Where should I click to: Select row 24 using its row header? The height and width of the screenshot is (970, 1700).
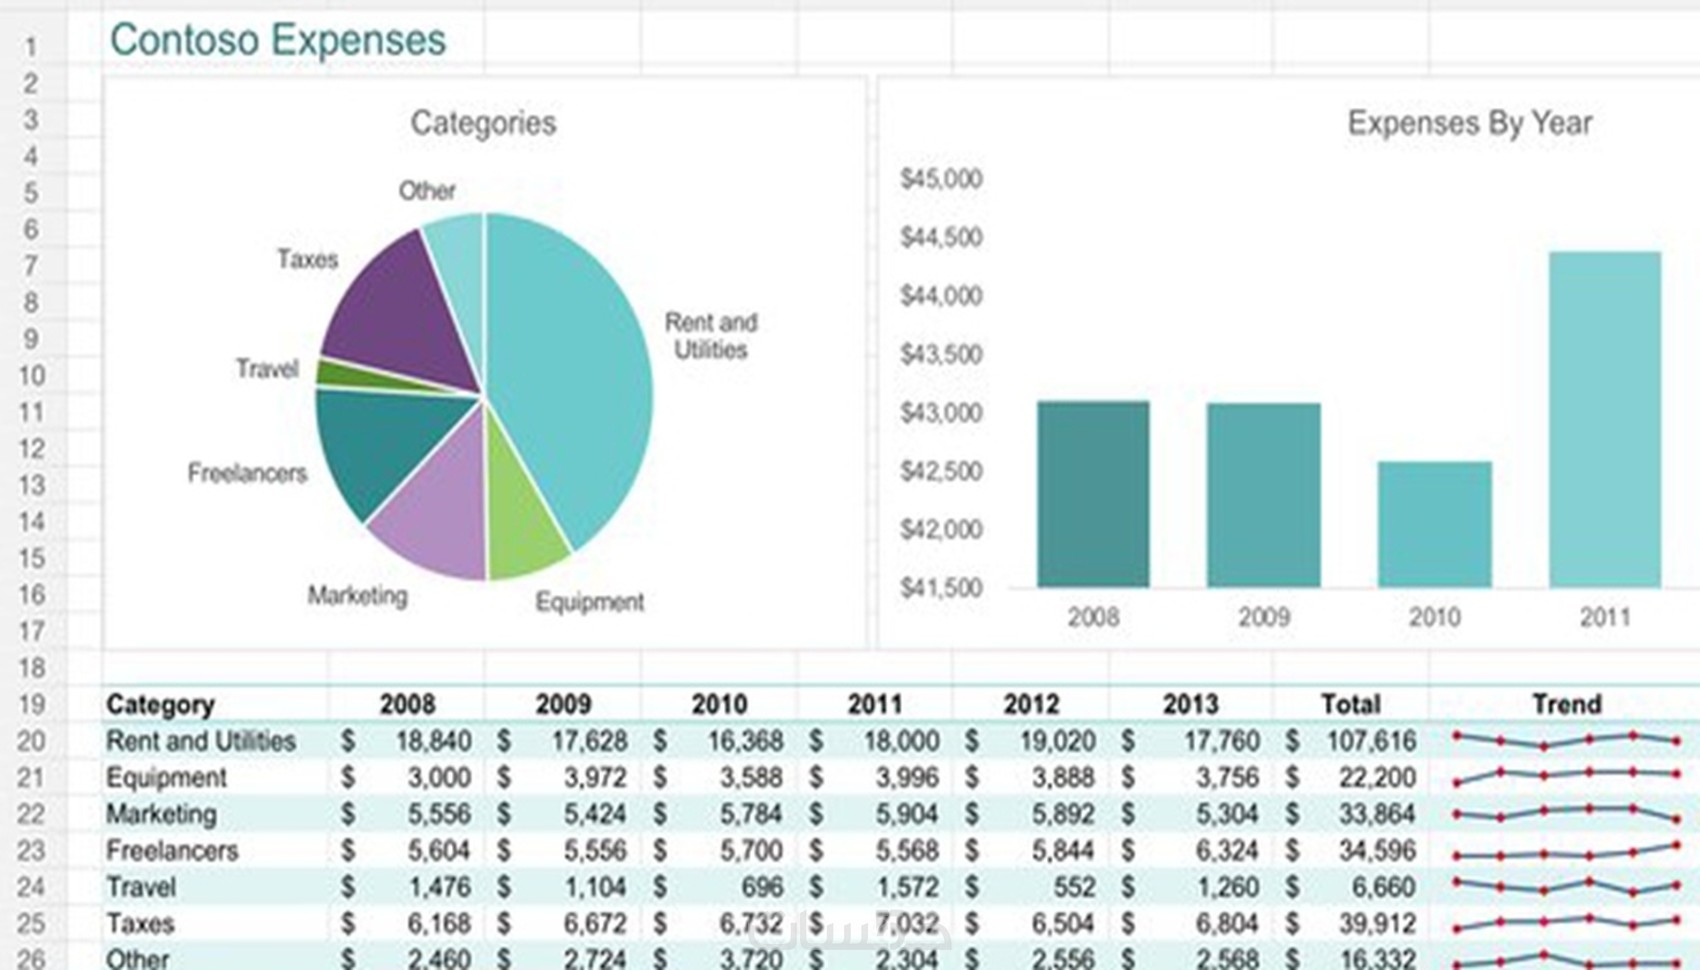pyautogui.click(x=31, y=887)
